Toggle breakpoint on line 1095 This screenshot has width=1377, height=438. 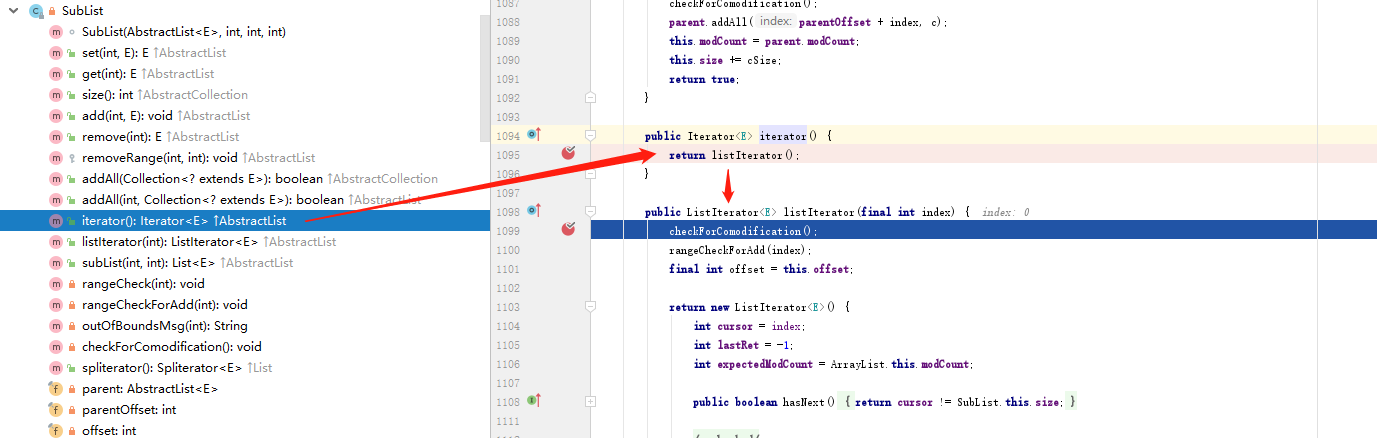pos(569,152)
